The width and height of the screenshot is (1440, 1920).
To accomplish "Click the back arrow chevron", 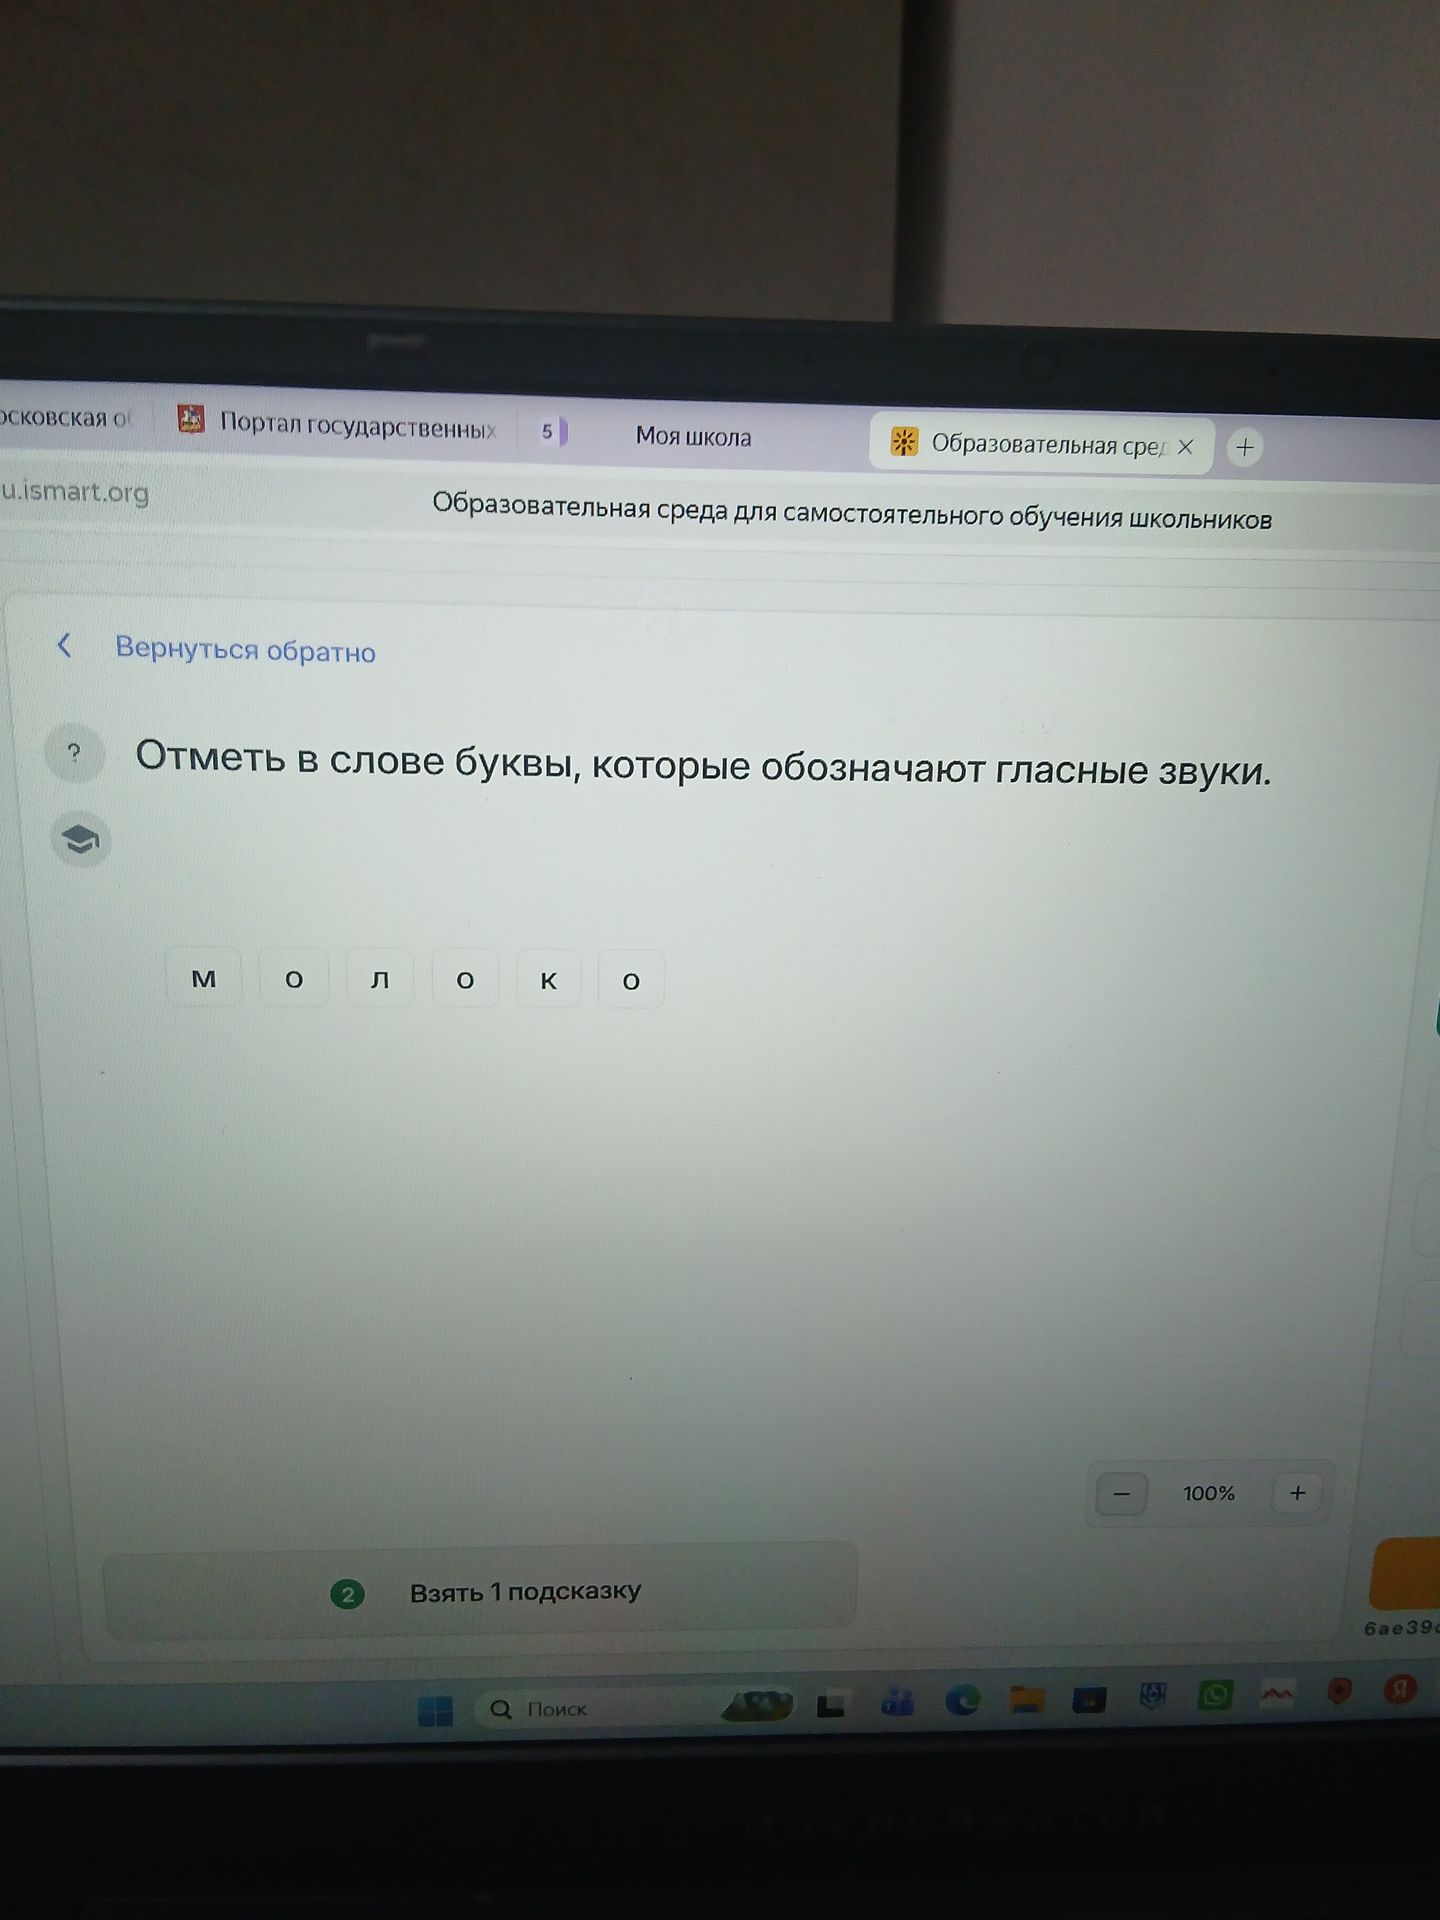I will (x=64, y=646).
